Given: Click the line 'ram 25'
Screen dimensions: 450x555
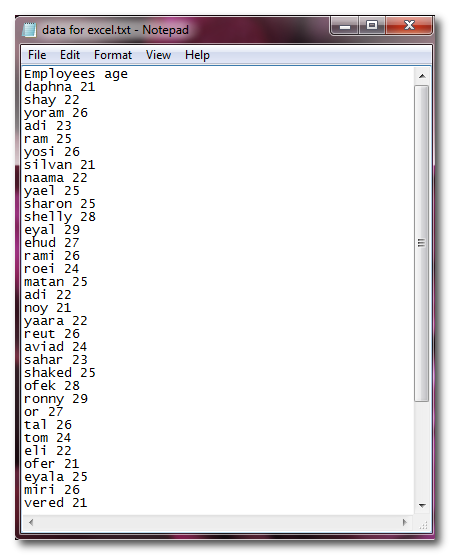Looking at the screenshot, I should pos(47,139).
